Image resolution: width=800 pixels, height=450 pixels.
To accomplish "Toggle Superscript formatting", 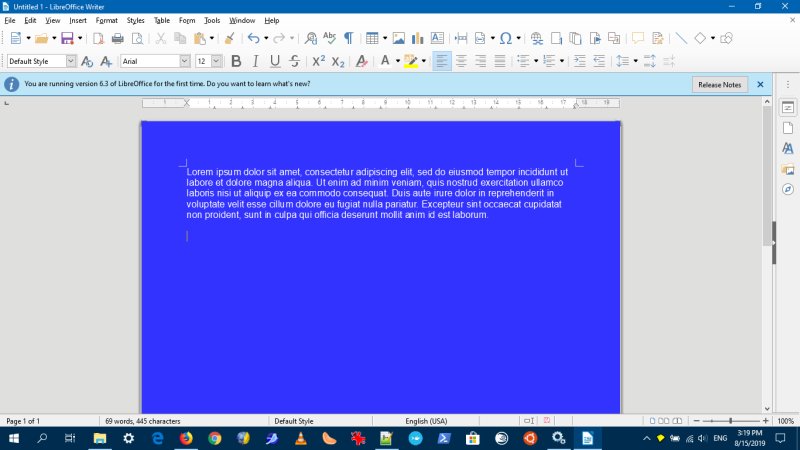I will 318,61.
